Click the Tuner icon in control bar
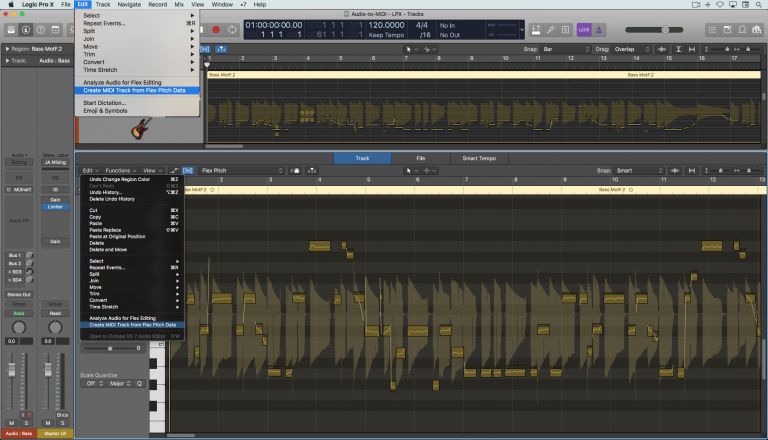This screenshot has width=768, height=440. pos(551,30)
